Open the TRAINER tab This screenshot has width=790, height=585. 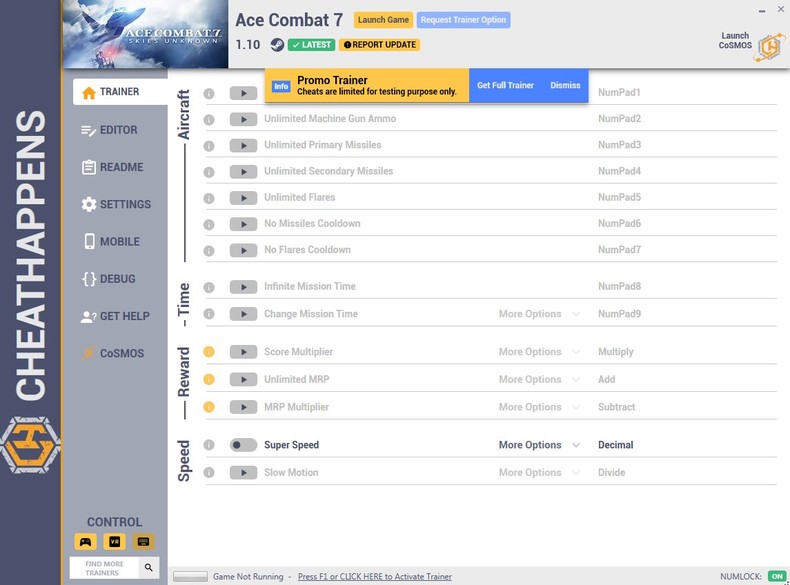pyautogui.click(x=120, y=92)
